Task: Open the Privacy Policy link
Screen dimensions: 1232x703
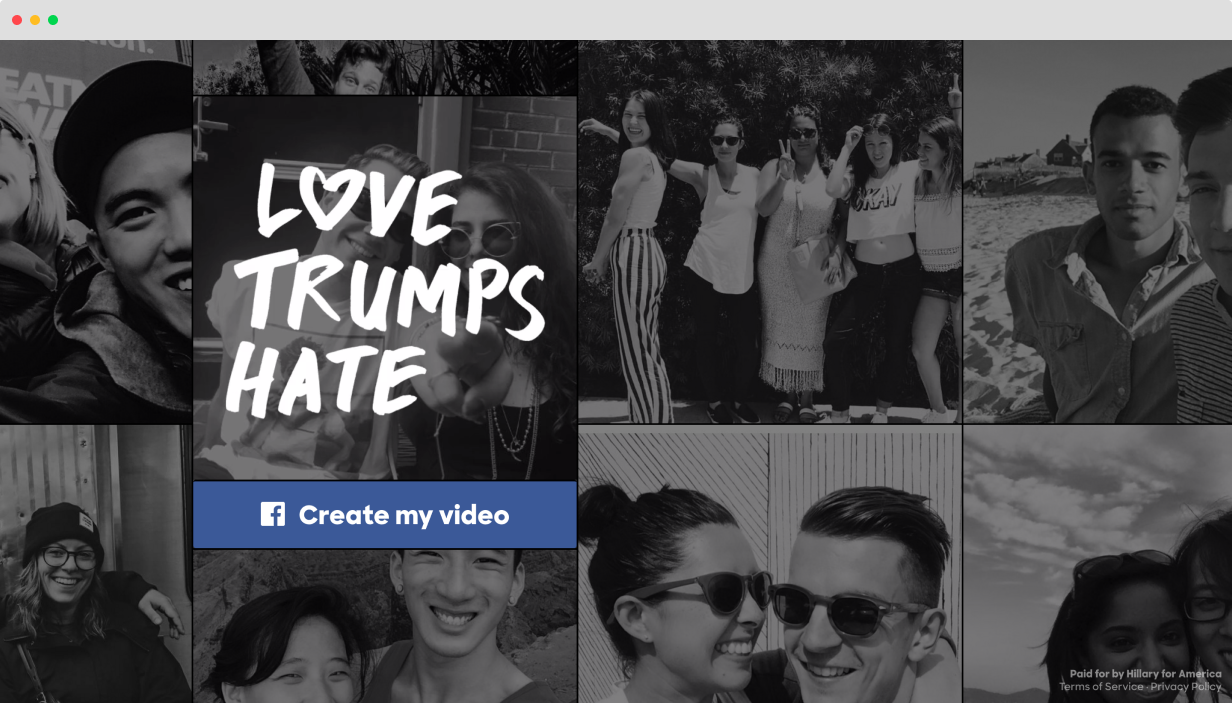Action: pyautogui.click(x=1186, y=687)
